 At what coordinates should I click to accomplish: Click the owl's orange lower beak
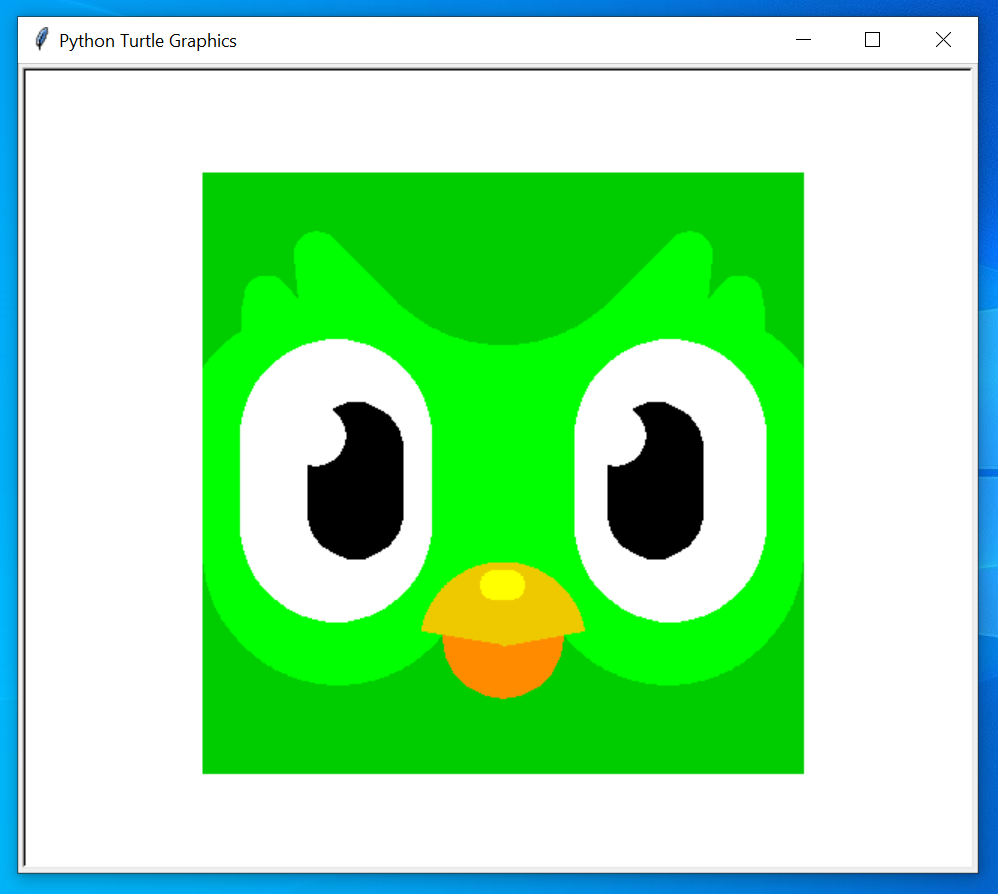pos(503,668)
